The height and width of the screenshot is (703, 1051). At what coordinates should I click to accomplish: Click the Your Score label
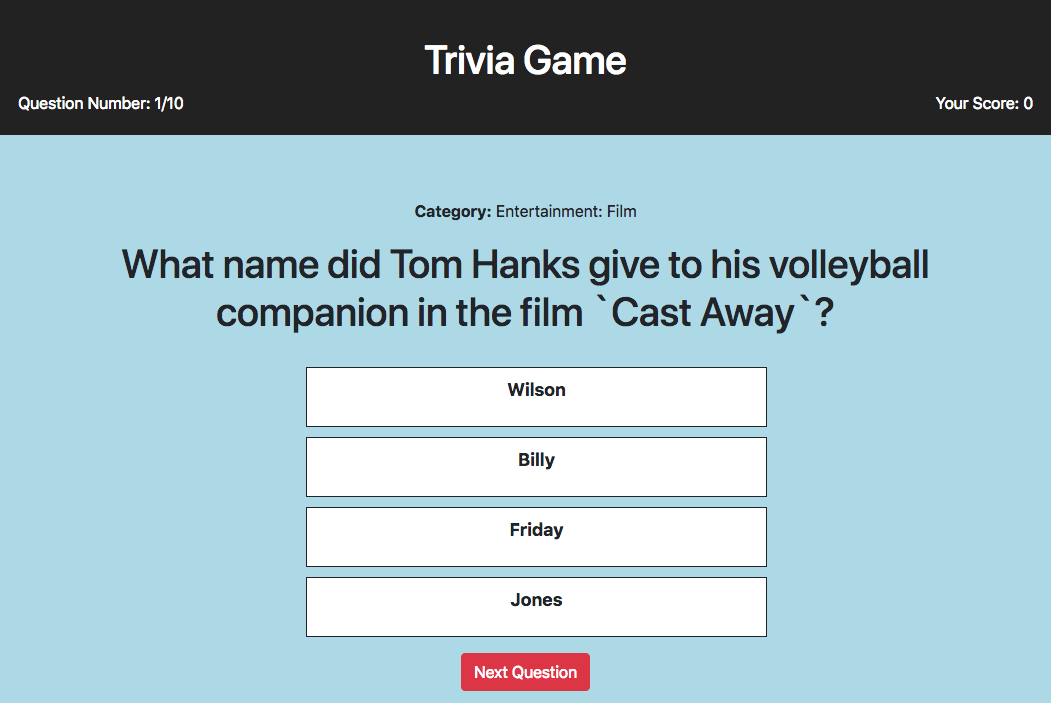977,103
